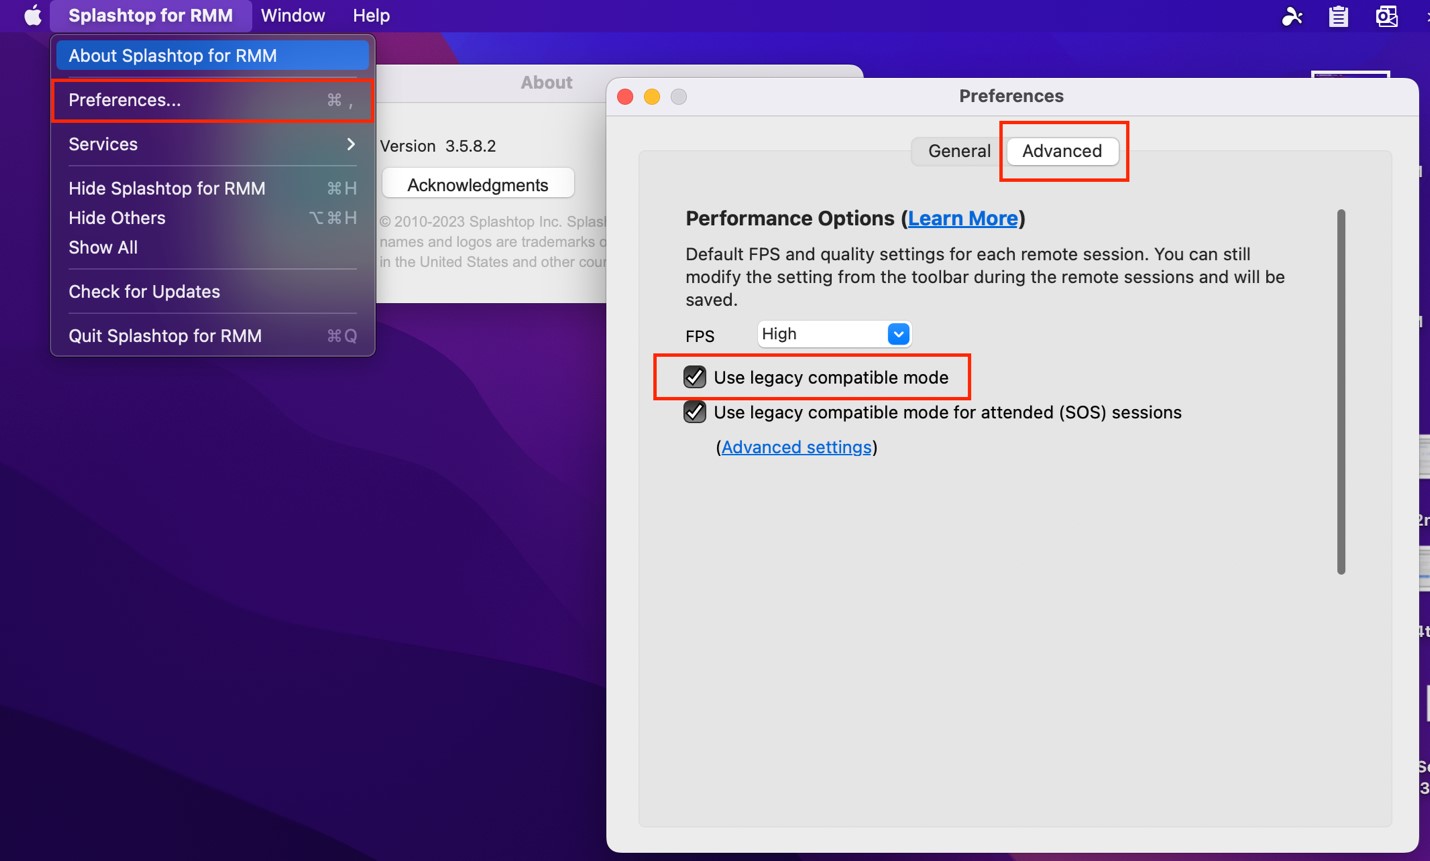Choose Preferences... from the menu

212,100
